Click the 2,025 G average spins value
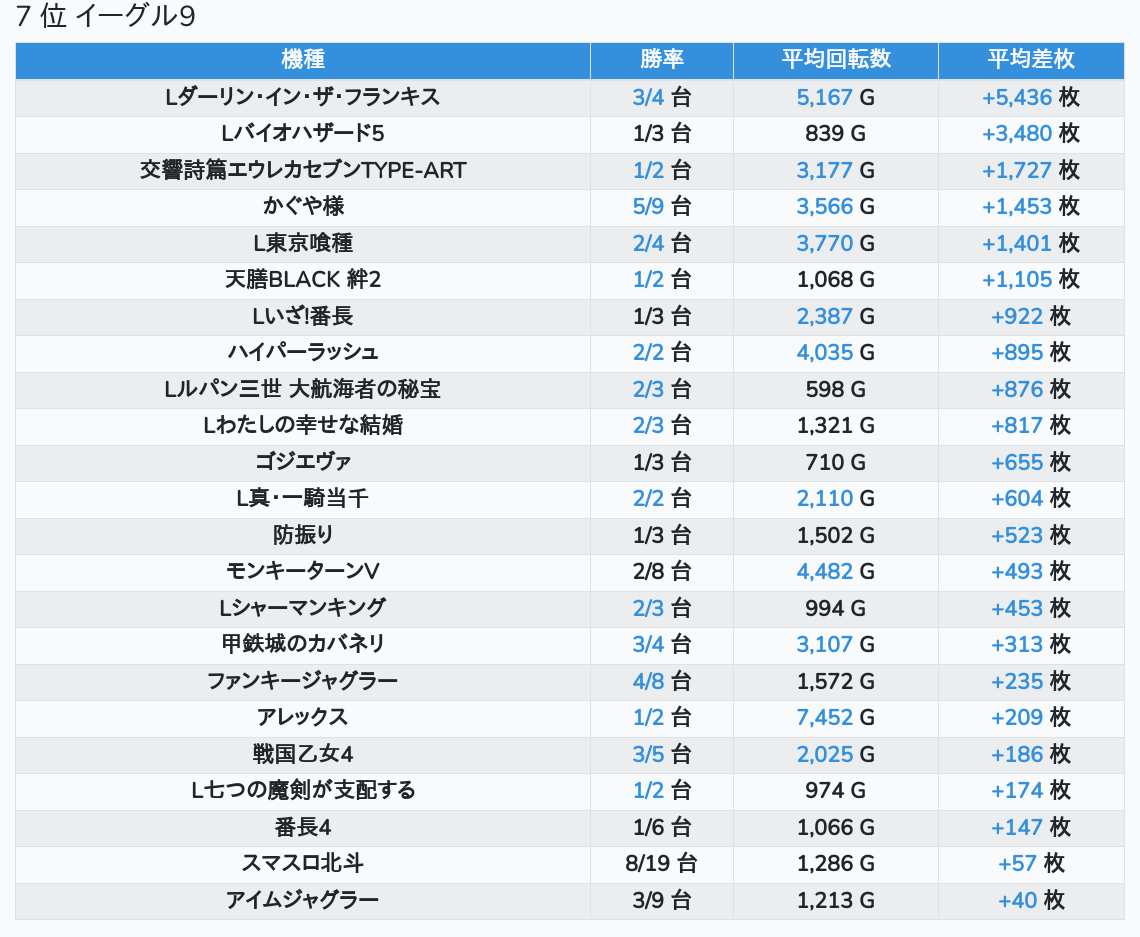This screenshot has height=937, width=1140. pos(835,754)
